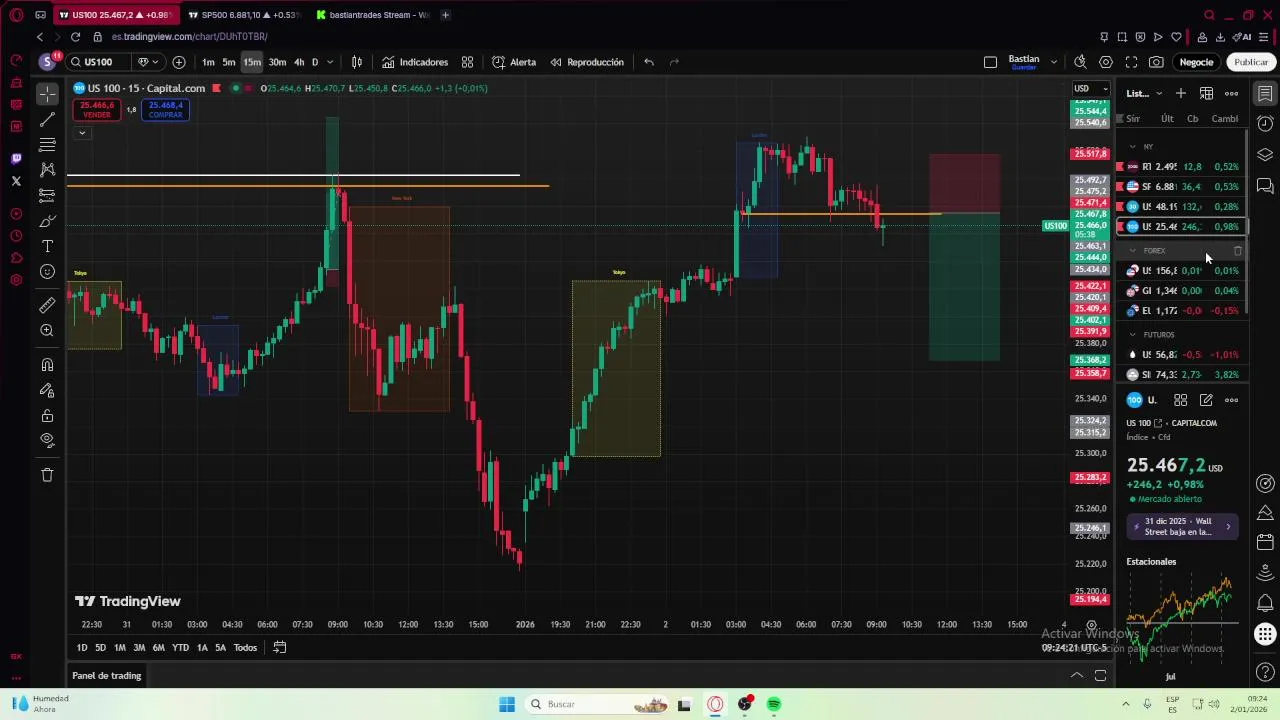Enter fullscreen chart mode
This screenshot has height=720, width=1280.
(x=1131, y=62)
